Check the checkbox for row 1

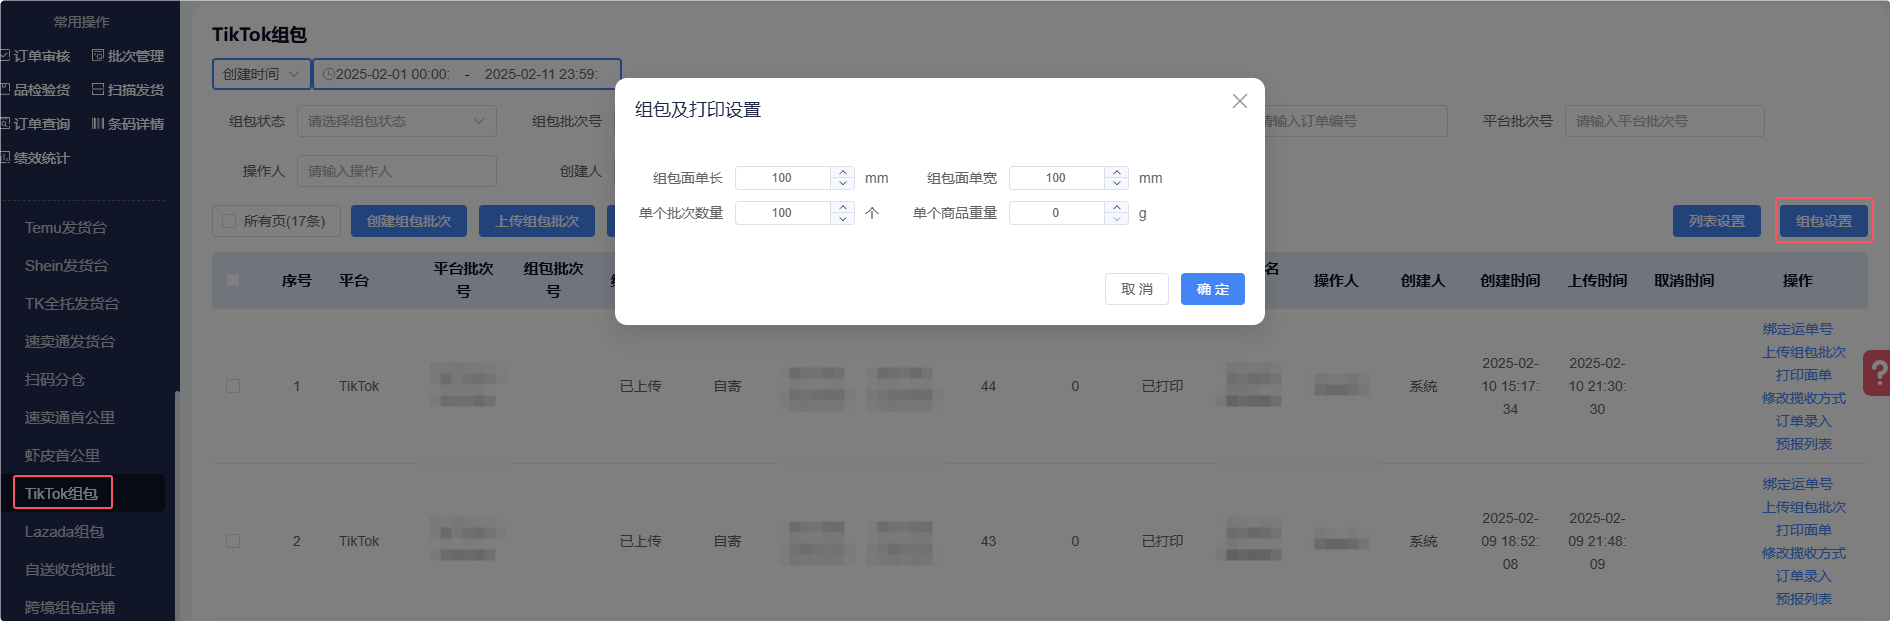[233, 386]
